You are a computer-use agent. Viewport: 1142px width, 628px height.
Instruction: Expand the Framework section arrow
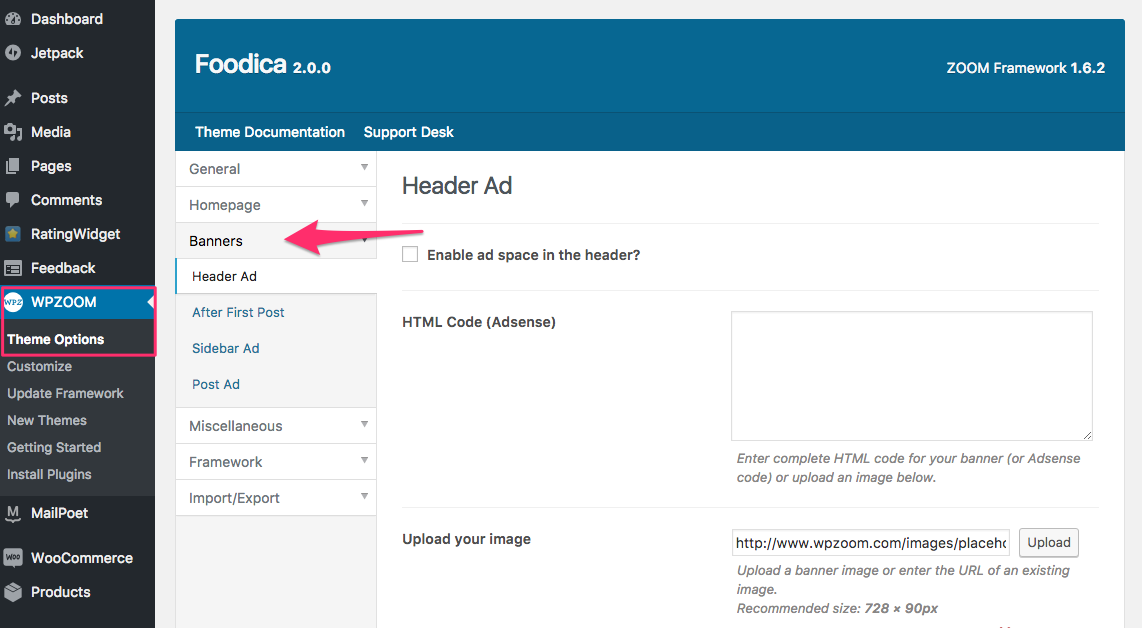coord(364,460)
